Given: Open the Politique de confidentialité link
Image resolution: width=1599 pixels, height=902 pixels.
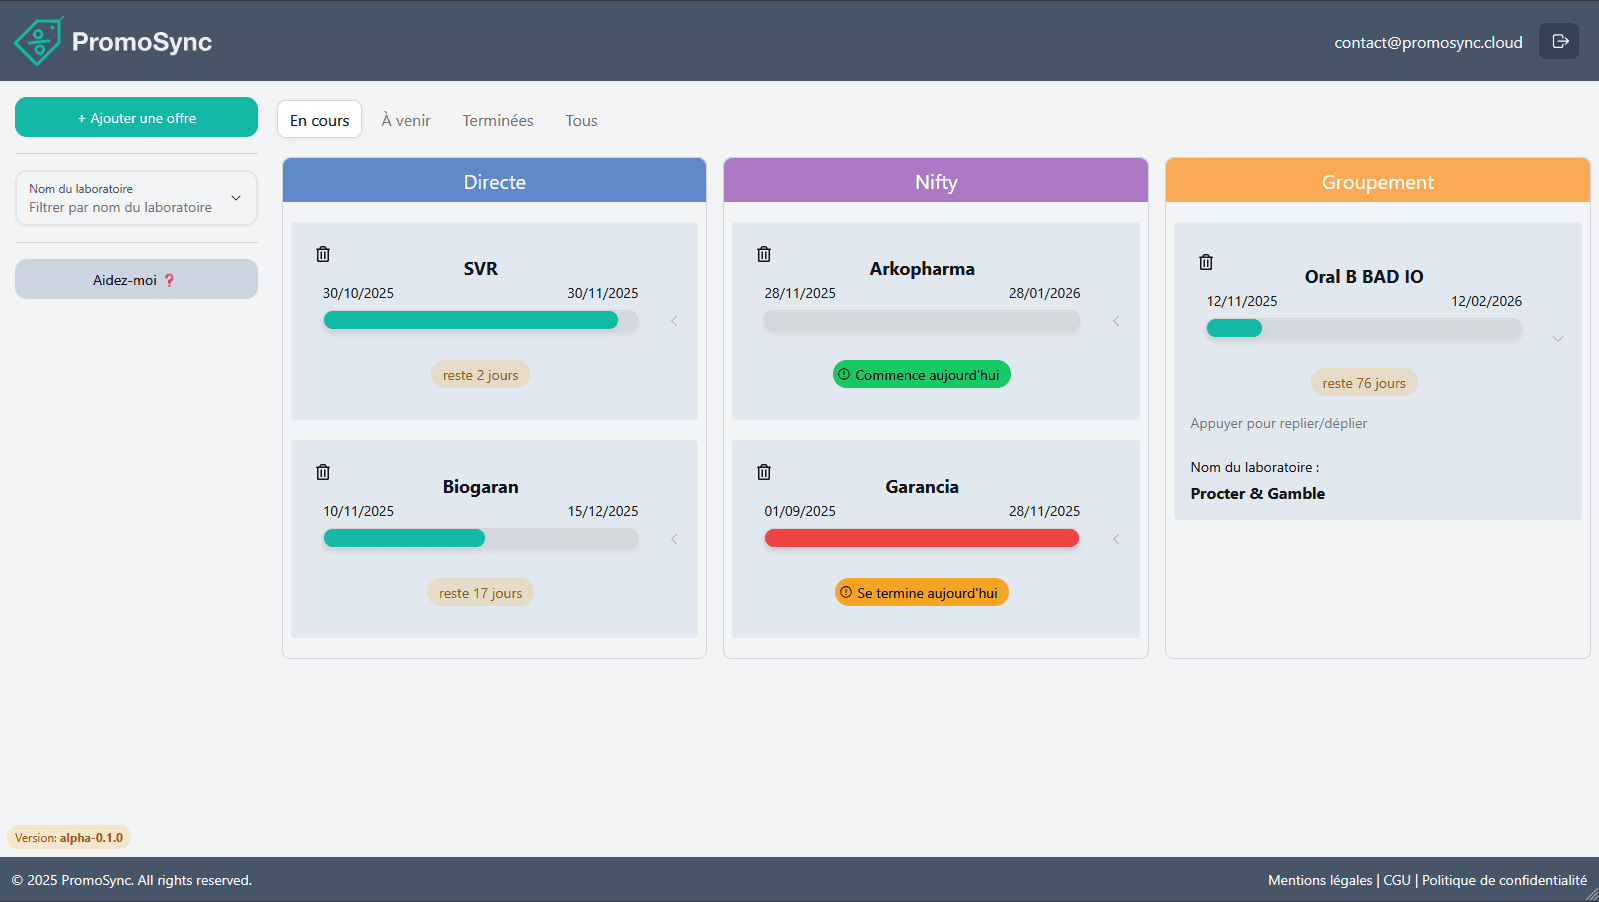Looking at the screenshot, I should click(1504, 880).
